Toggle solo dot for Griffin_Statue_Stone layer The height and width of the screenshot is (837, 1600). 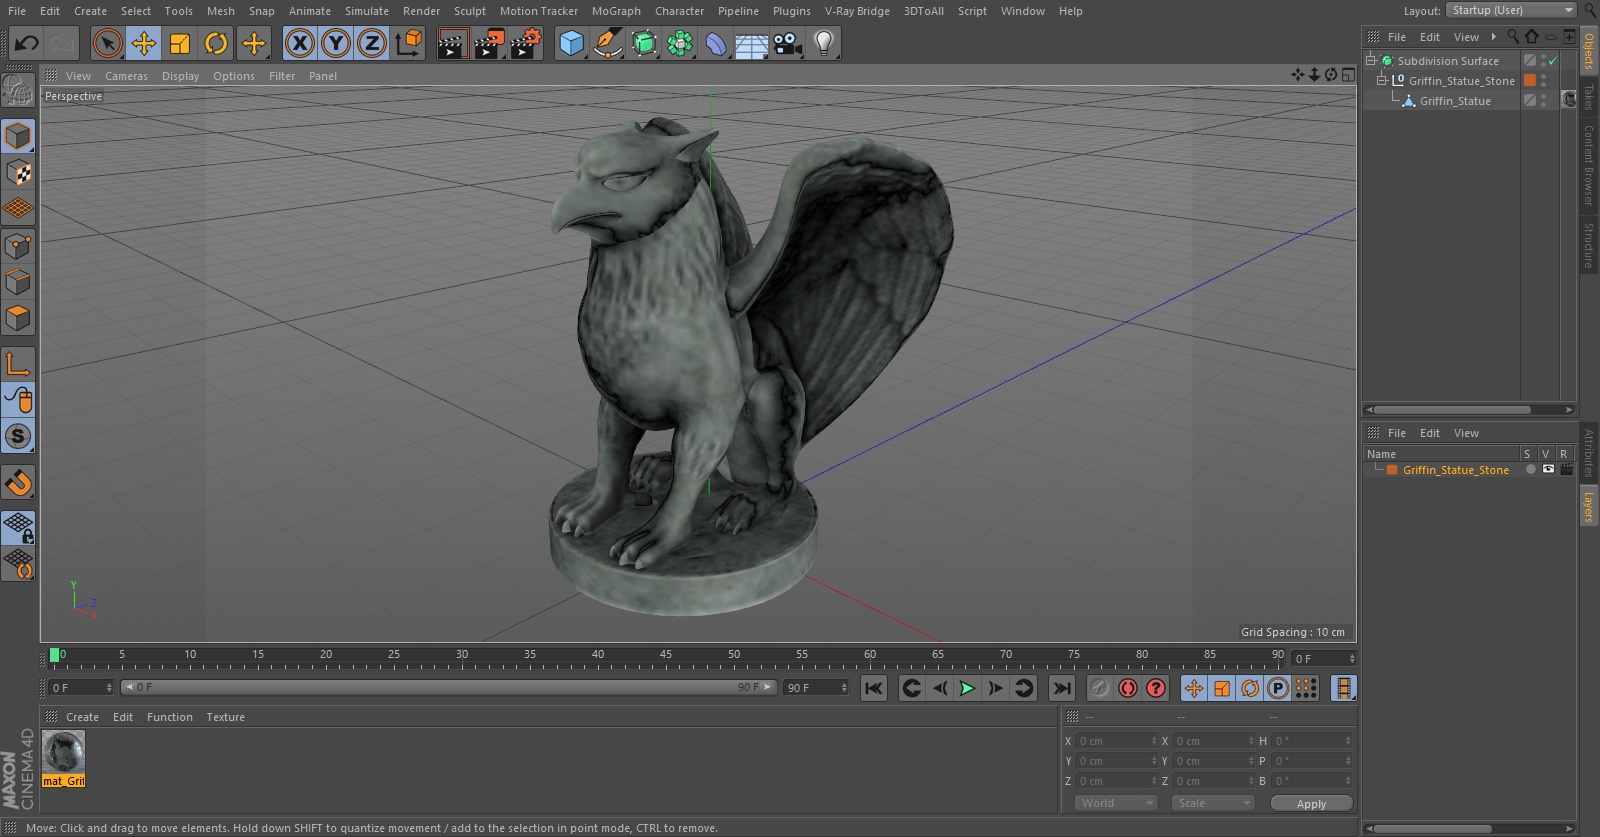point(1531,469)
